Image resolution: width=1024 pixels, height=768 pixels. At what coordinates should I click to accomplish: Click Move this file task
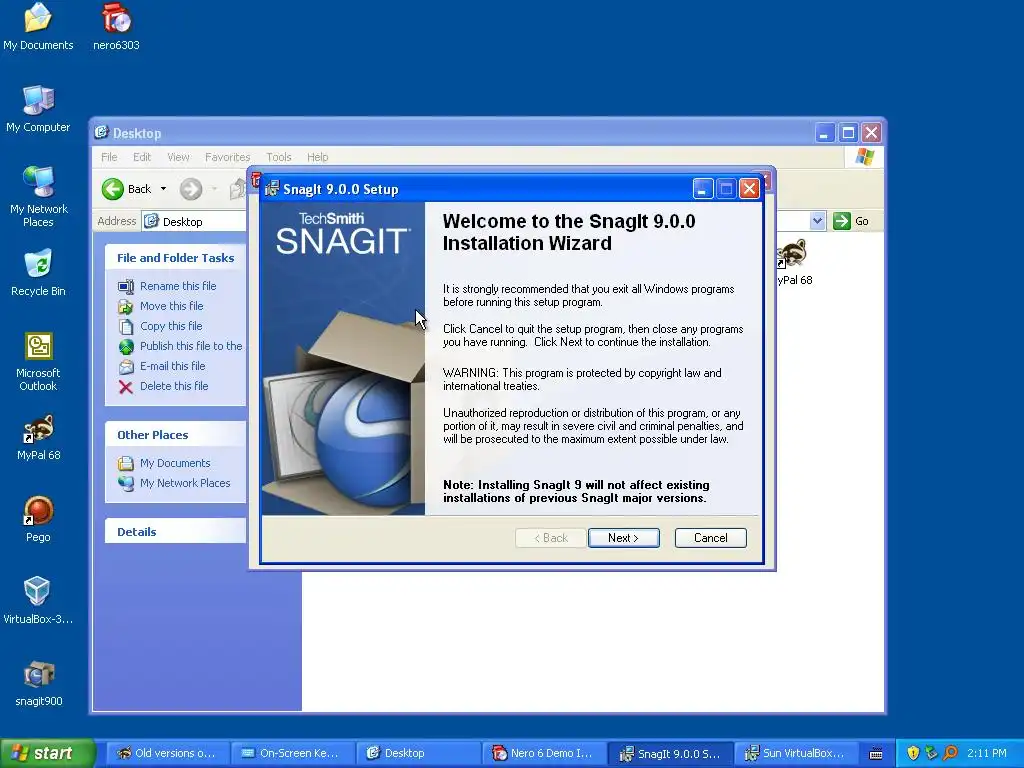click(x=171, y=306)
